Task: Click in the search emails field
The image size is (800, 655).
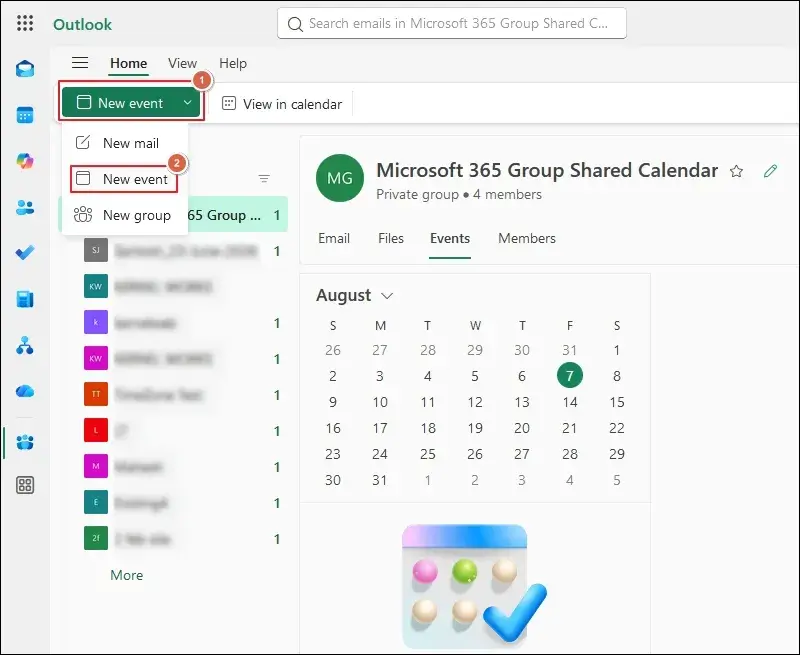Action: point(452,23)
